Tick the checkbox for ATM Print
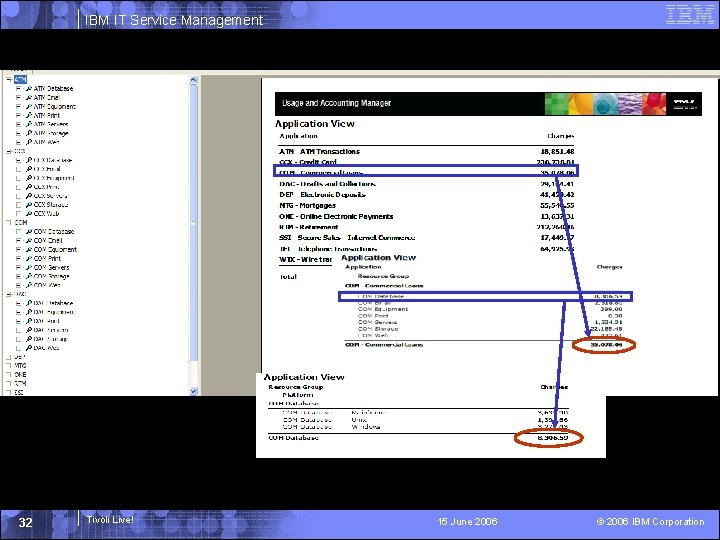720x540 pixels. coord(18,115)
